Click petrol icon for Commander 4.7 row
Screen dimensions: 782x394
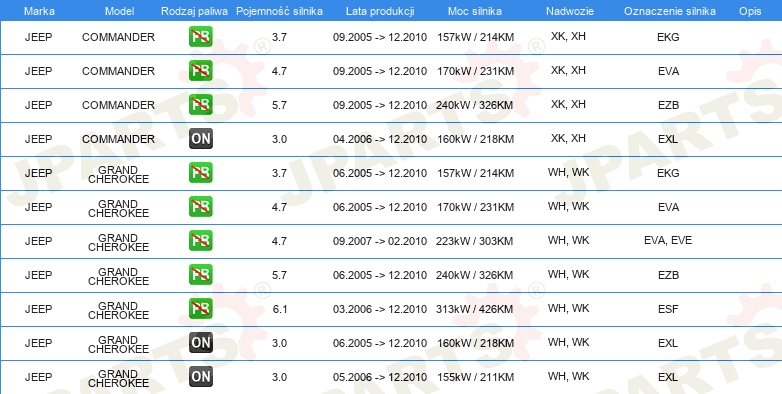pyautogui.click(x=201, y=71)
